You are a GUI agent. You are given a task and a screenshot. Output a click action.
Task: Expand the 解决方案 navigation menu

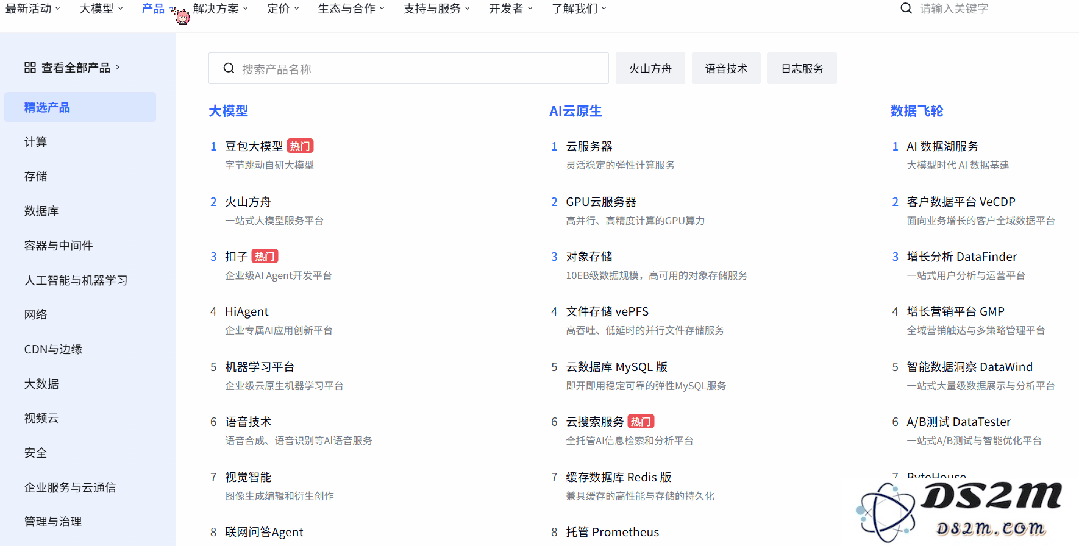[x=220, y=9]
